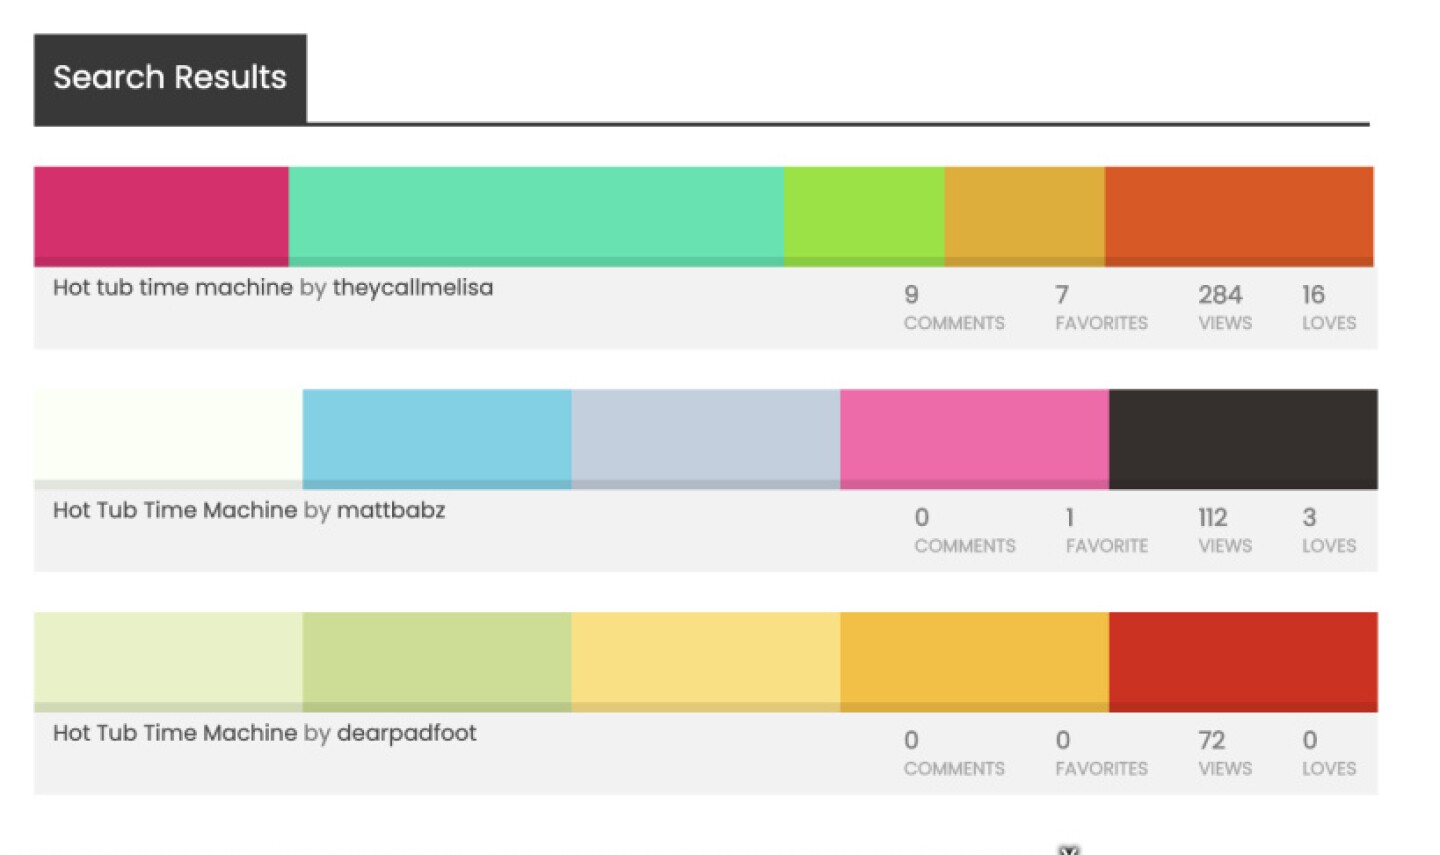Viewport: 1440px width, 855px height.
Task: Click the burnt orange swatch in first palette
Action: pyautogui.click(x=1238, y=215)
